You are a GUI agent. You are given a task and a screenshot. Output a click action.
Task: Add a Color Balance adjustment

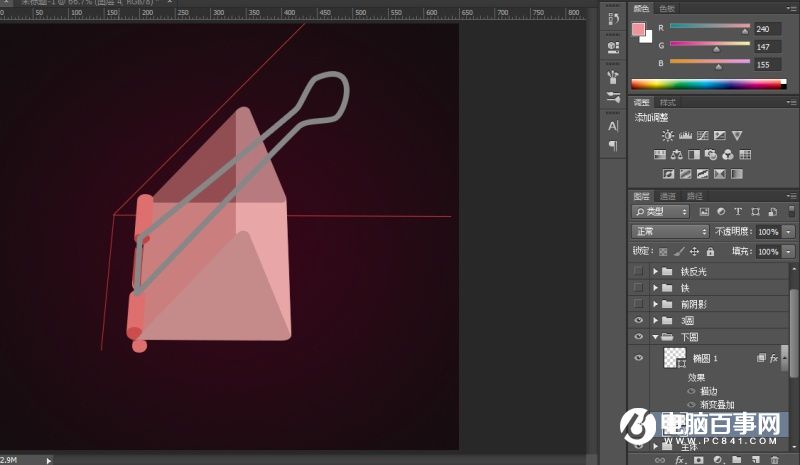pyautogui.click(x=677, y=154)
